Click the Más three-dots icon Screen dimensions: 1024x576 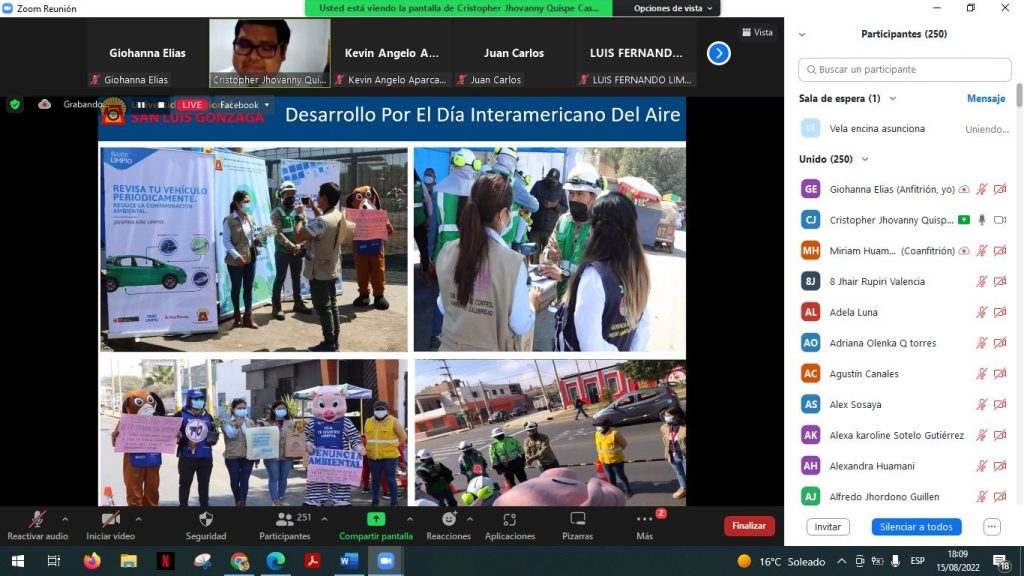click(644, 519)
